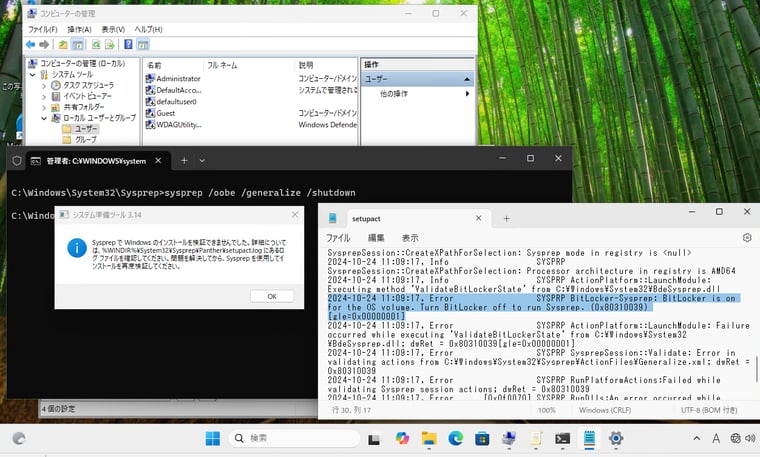Screen dimensions: 760x457
Task: Expand 他の操作 submenu arrow in Actions pane
Action: tap(467, 94)
